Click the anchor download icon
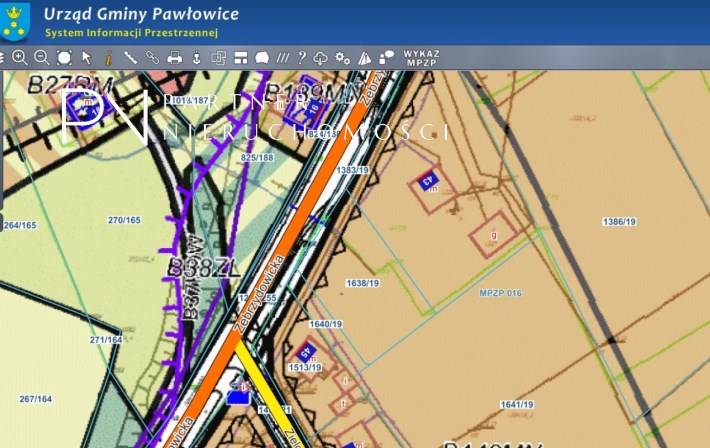The image size is (710, 448). pos(197,58)
